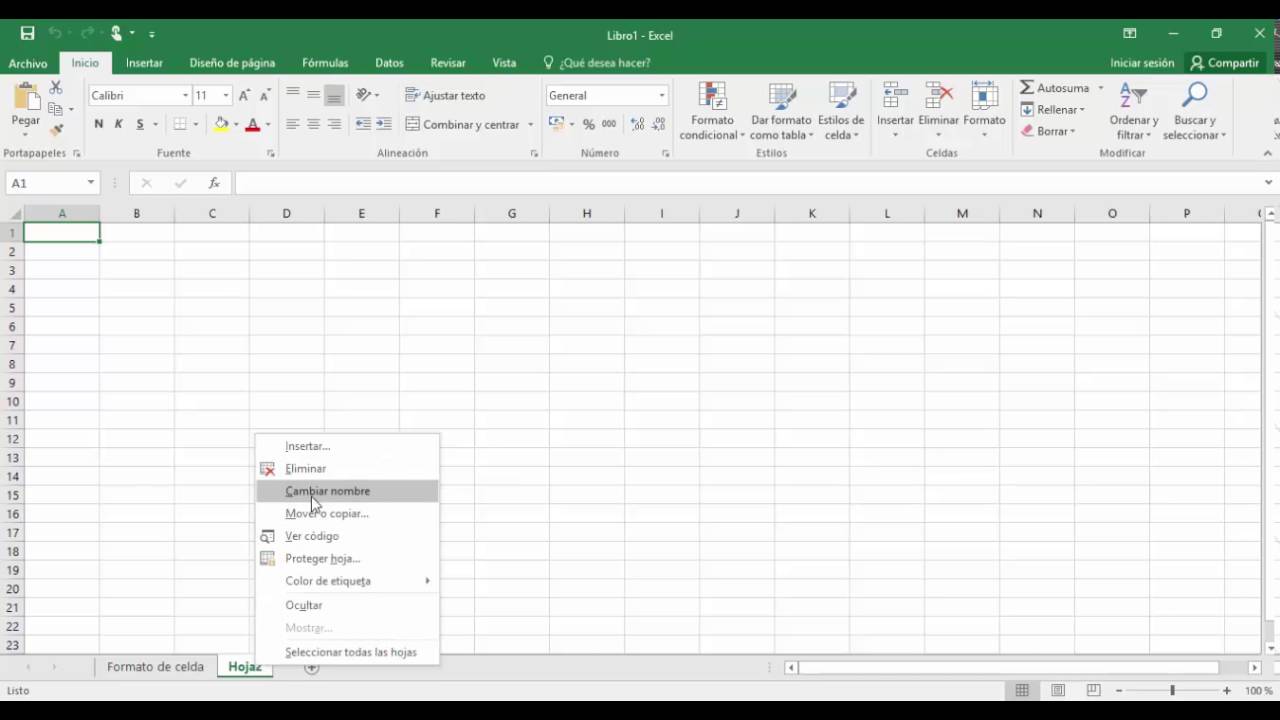The width and height of the screenshot is (1280, 720).
Task: Select the Formato de celda sheet tab
Action: (x=155, y=667)
